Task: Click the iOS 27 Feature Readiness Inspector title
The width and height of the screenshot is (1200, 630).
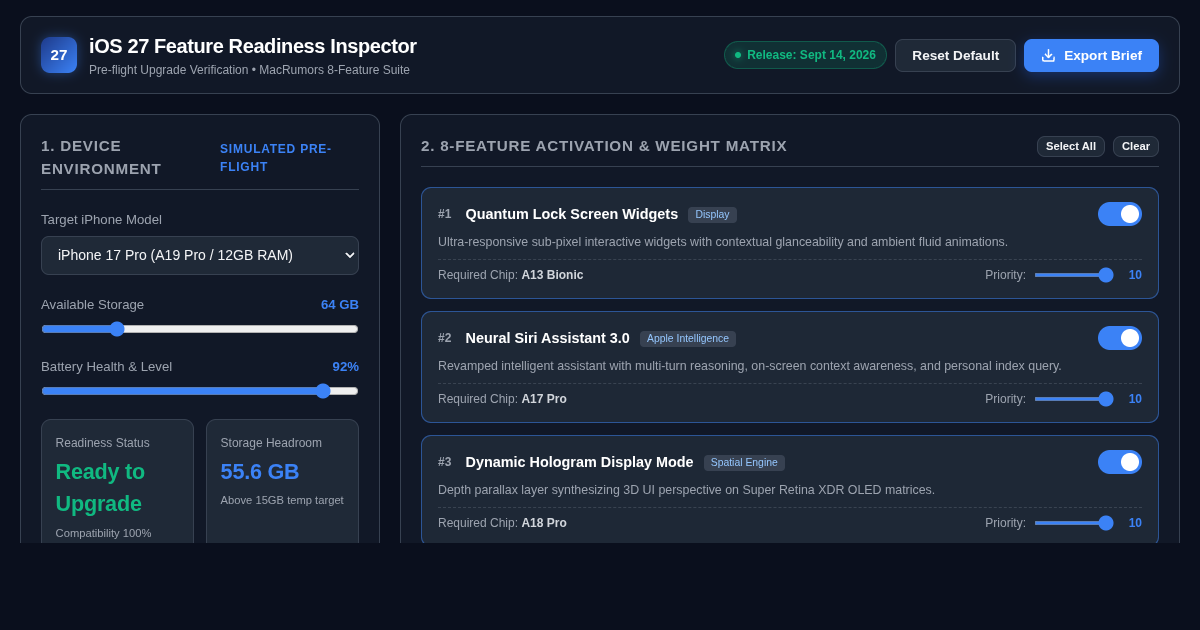Action: (253, 46)
